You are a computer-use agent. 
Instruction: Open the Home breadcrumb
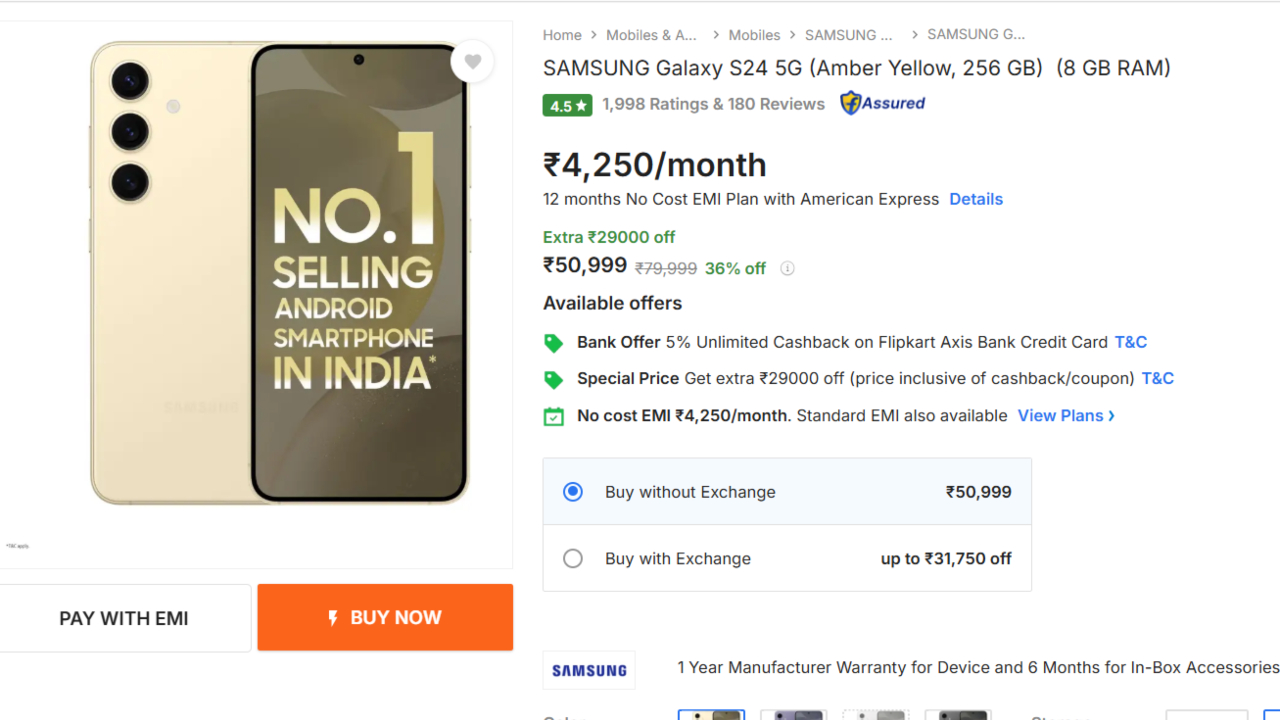(562, 35)
